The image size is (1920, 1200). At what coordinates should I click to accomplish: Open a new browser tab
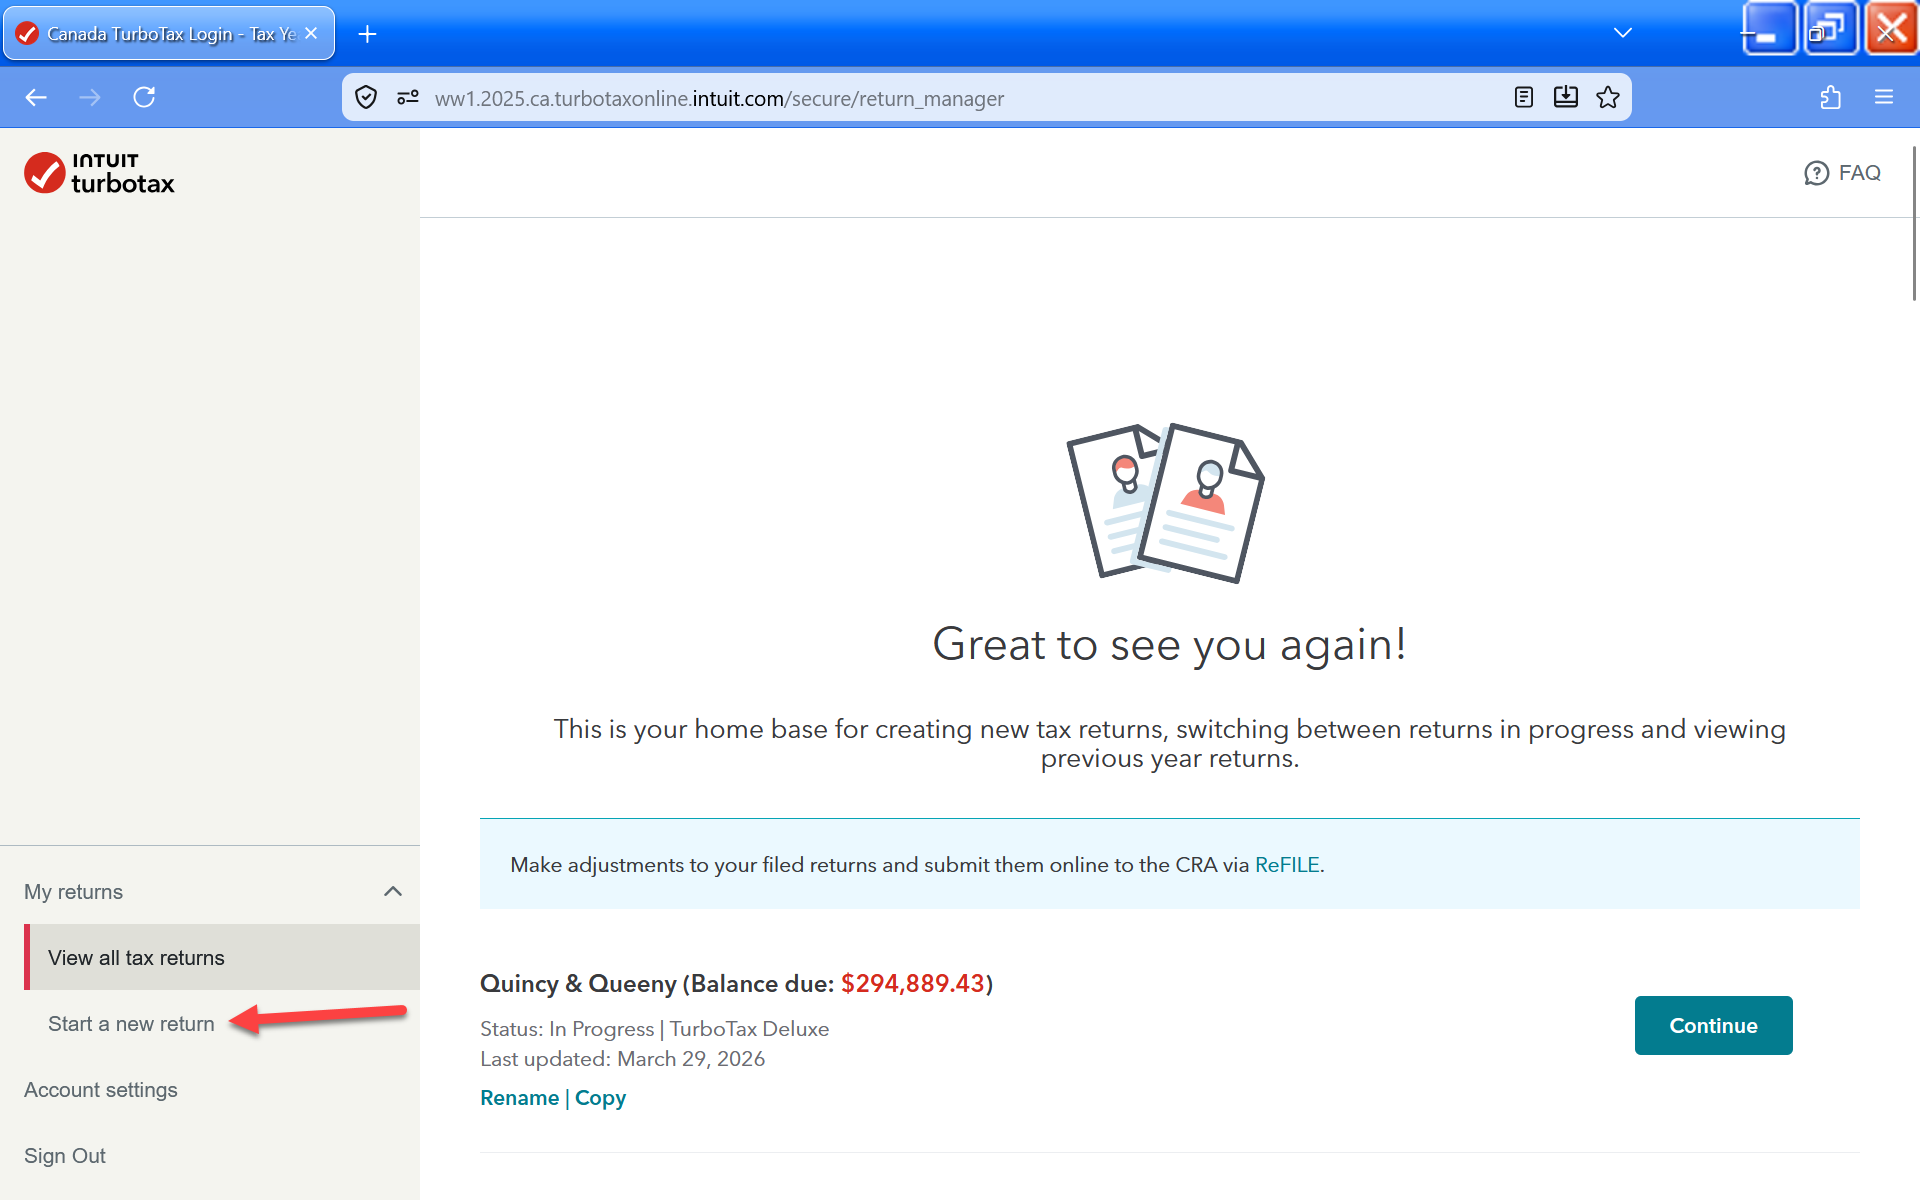click(x=367, y=34)
